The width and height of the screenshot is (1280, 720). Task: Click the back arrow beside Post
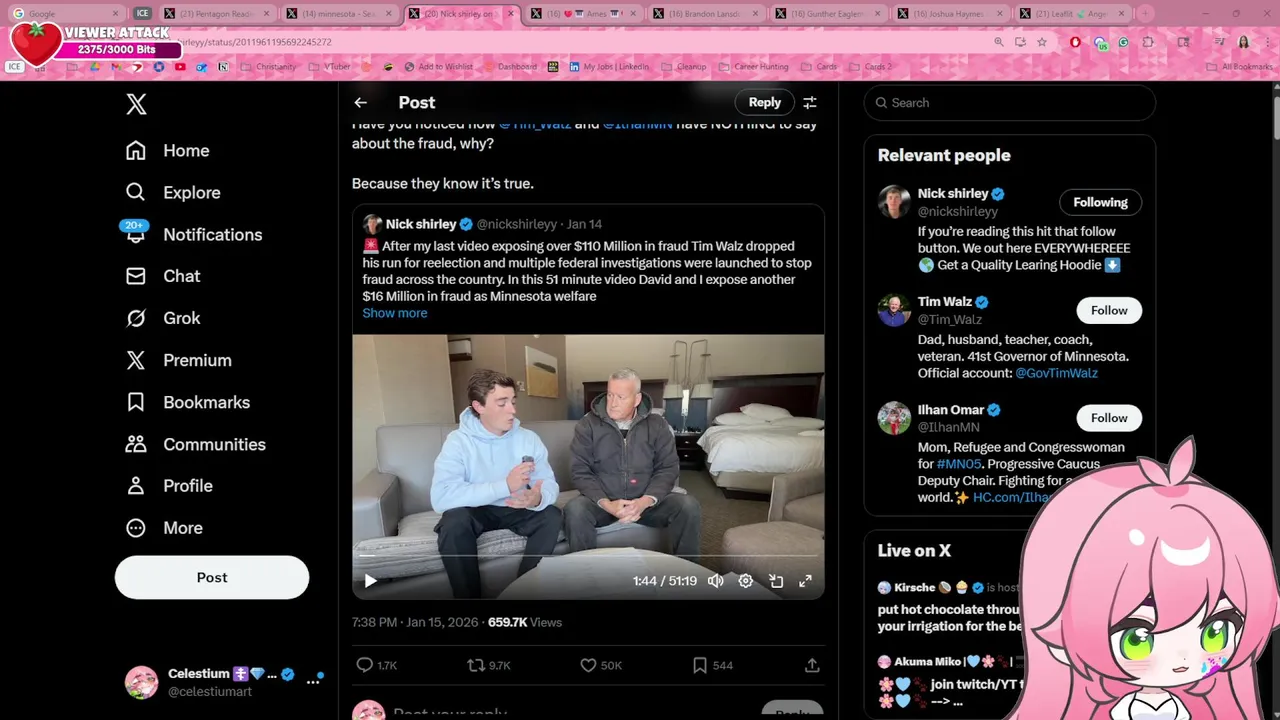pos(360,102)
